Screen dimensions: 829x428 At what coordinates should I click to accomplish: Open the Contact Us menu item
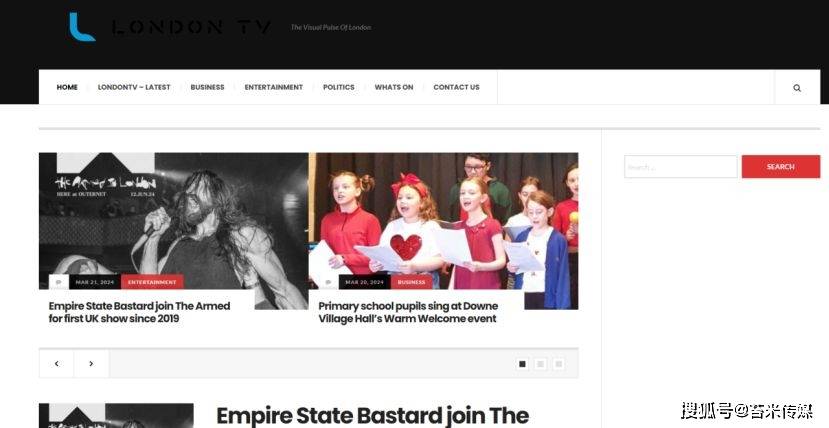(x=456, y=87)
